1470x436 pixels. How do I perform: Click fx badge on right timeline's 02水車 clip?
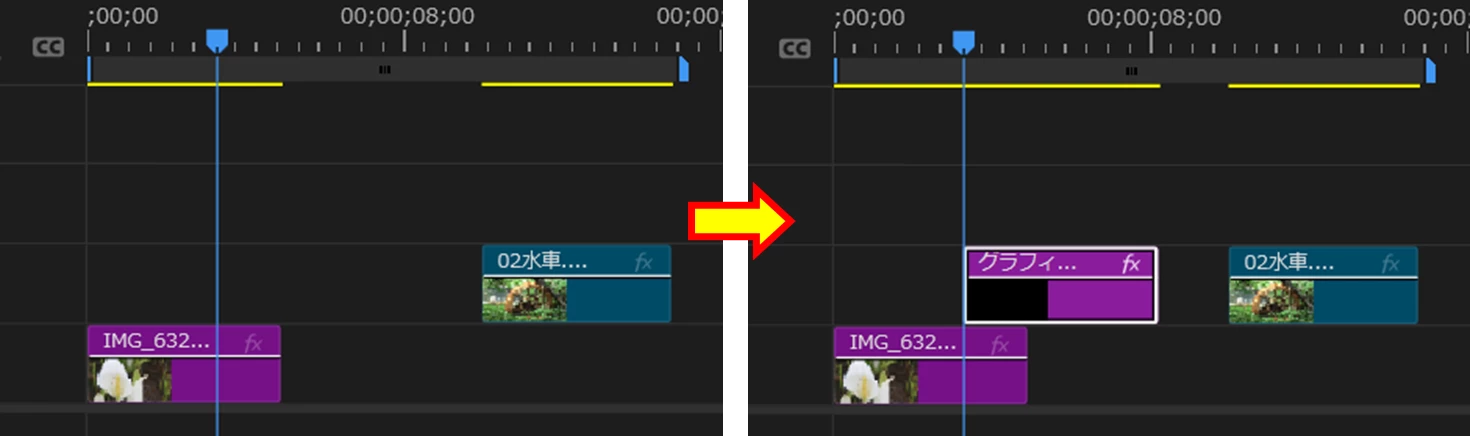tap(1391, 263)
